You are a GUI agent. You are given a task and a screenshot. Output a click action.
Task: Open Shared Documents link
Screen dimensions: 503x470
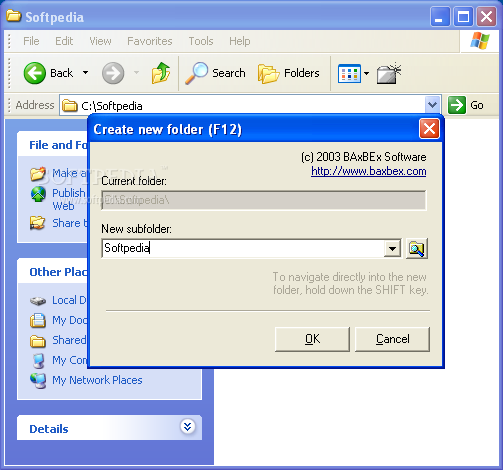69,340
